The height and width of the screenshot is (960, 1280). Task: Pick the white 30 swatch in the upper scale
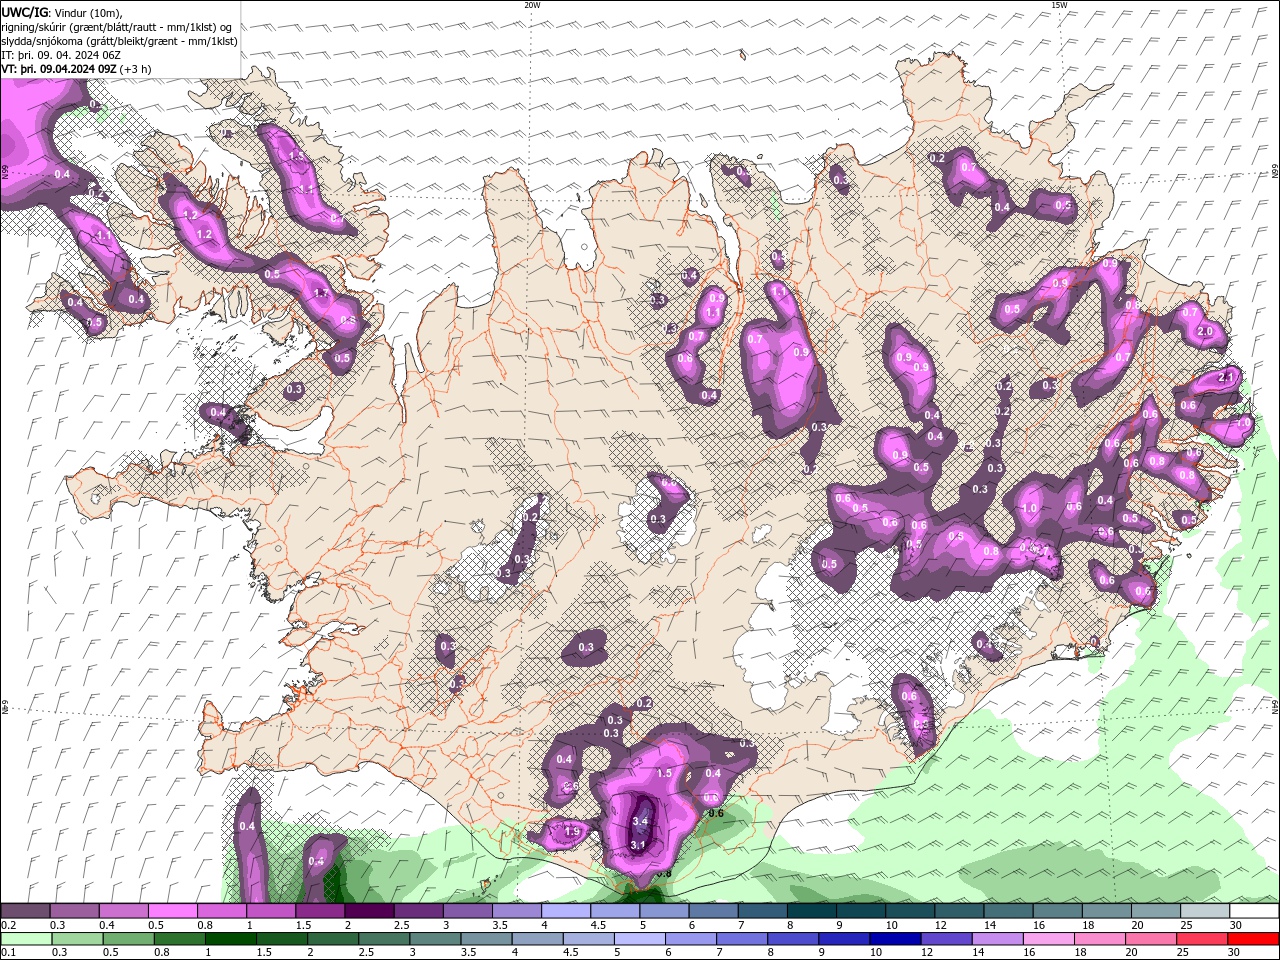pyautogui.click(x=1255, y=910)
